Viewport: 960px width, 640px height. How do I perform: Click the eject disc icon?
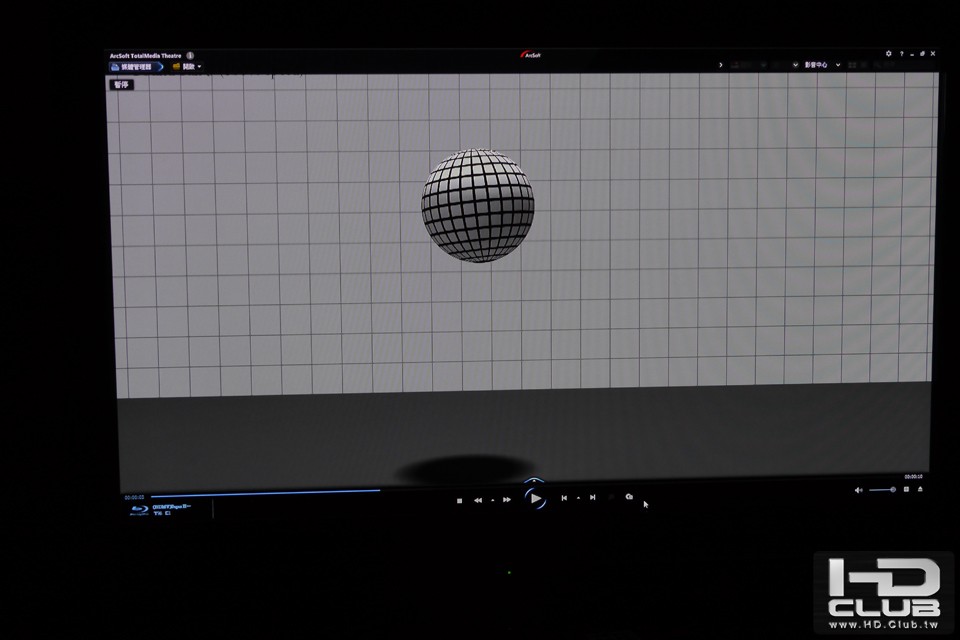[x=920, y=489]
